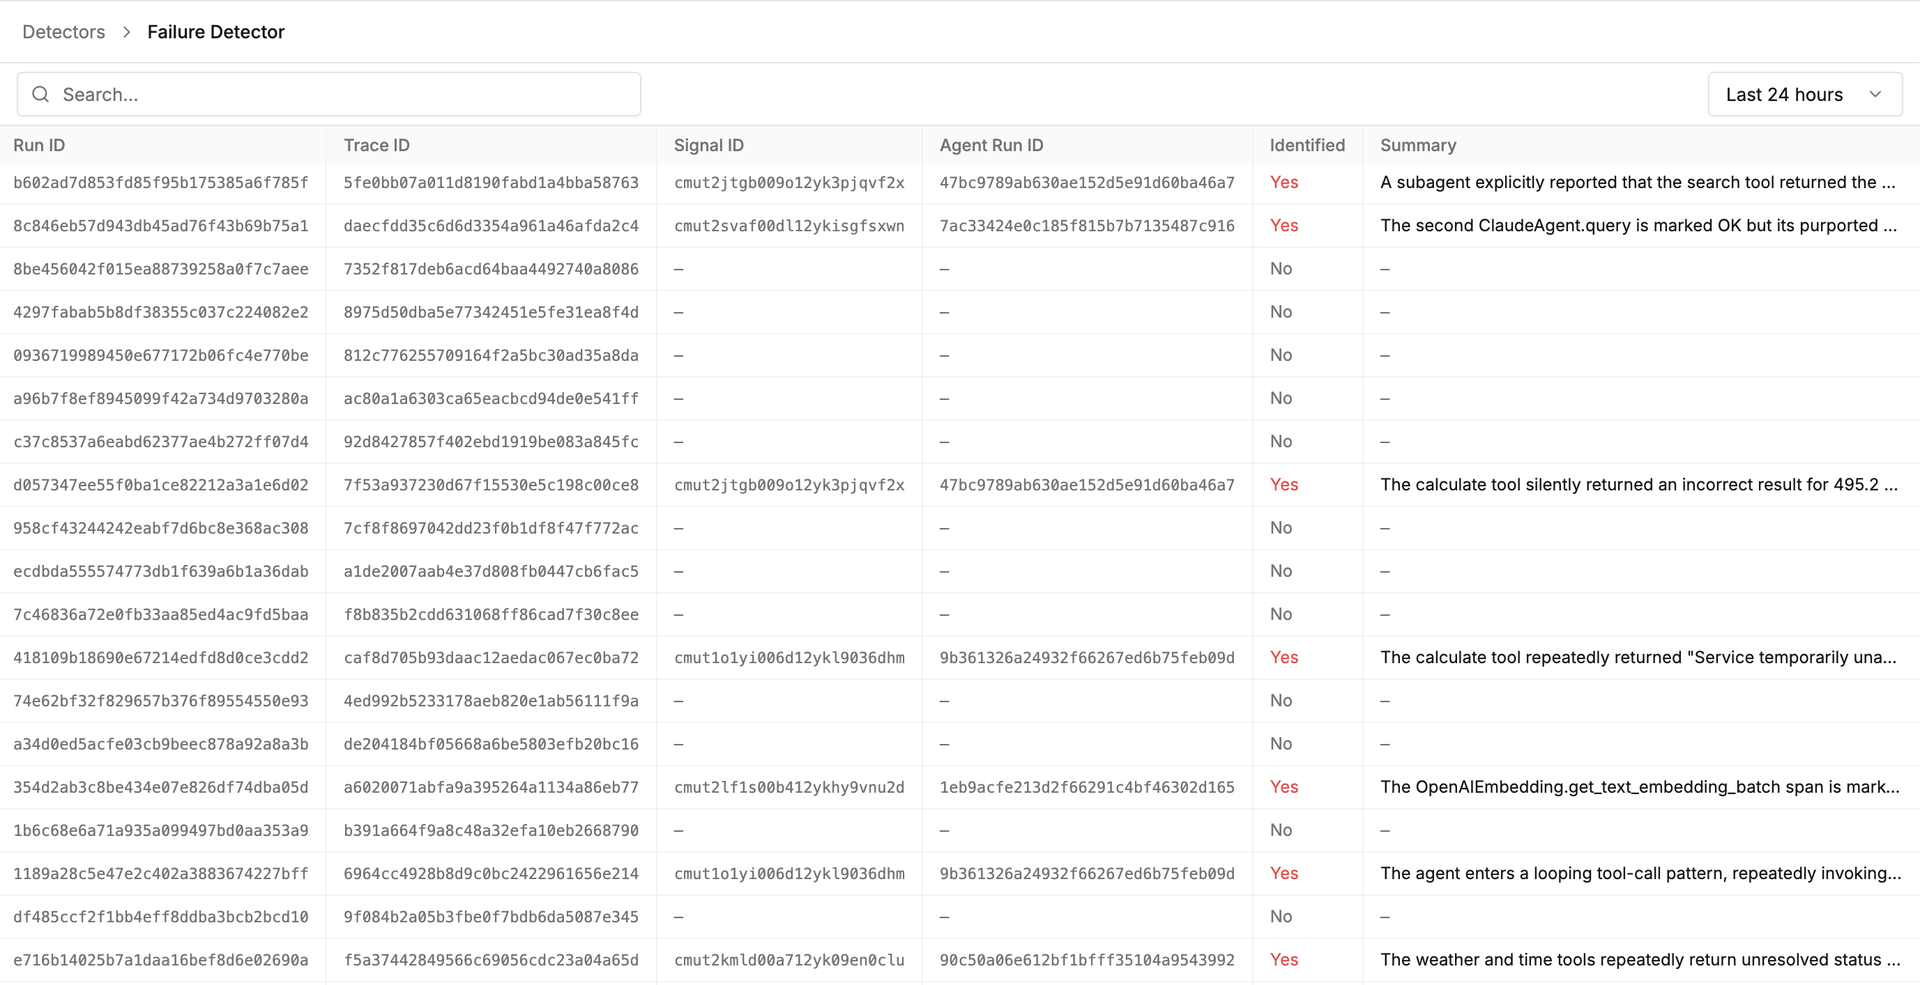Image resolution: width=1920 pixels, height=985 pixels.
Task: Open the Last 24 hours dropdown
Action: [1804, 94]
